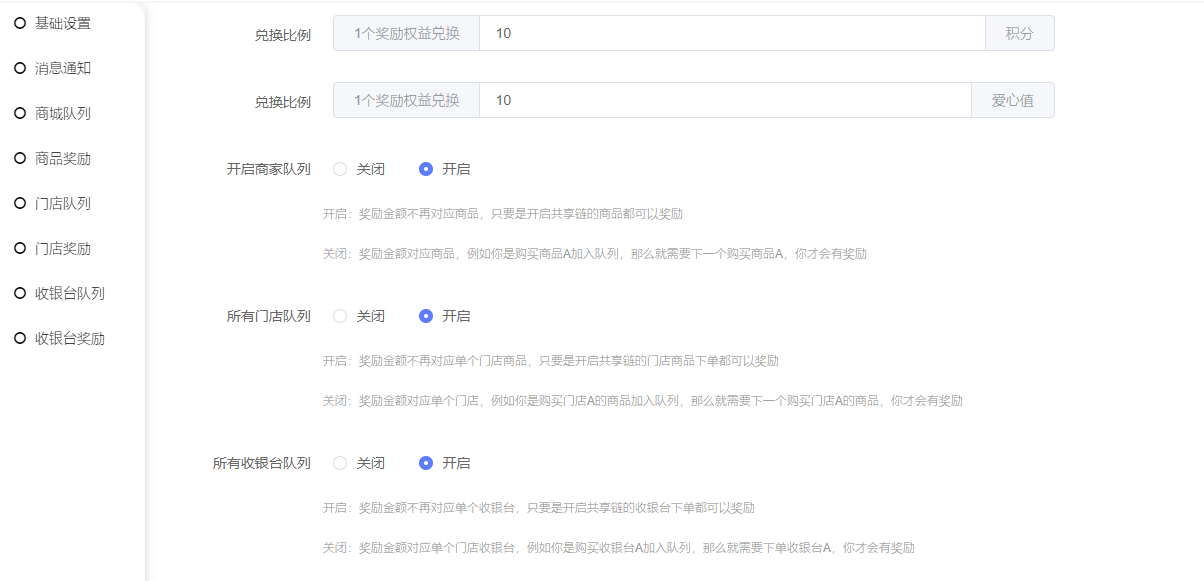This screenshot has height=581, width=1204.
Task: Select 关闭 for 所有收银台队列
Action: tap(340, 463)
